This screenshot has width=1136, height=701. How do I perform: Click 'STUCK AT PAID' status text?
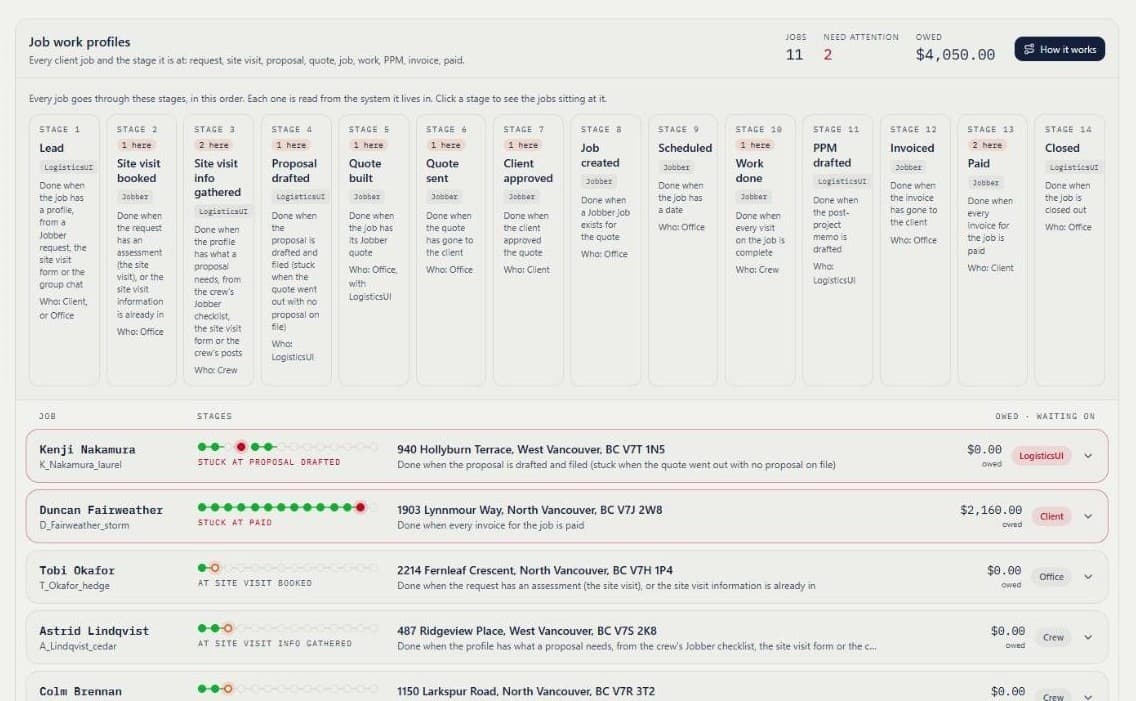[x=235, y=522]
